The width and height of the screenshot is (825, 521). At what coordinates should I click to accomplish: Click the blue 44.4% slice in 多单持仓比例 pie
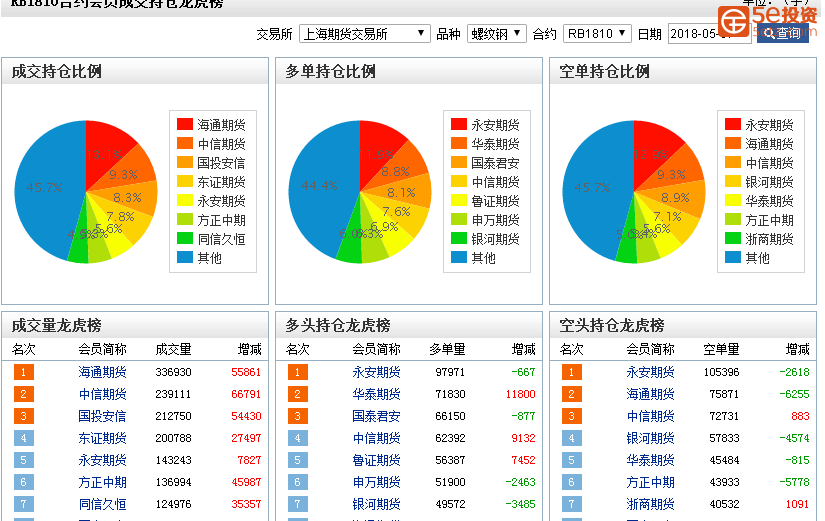(x=320, y=190)
